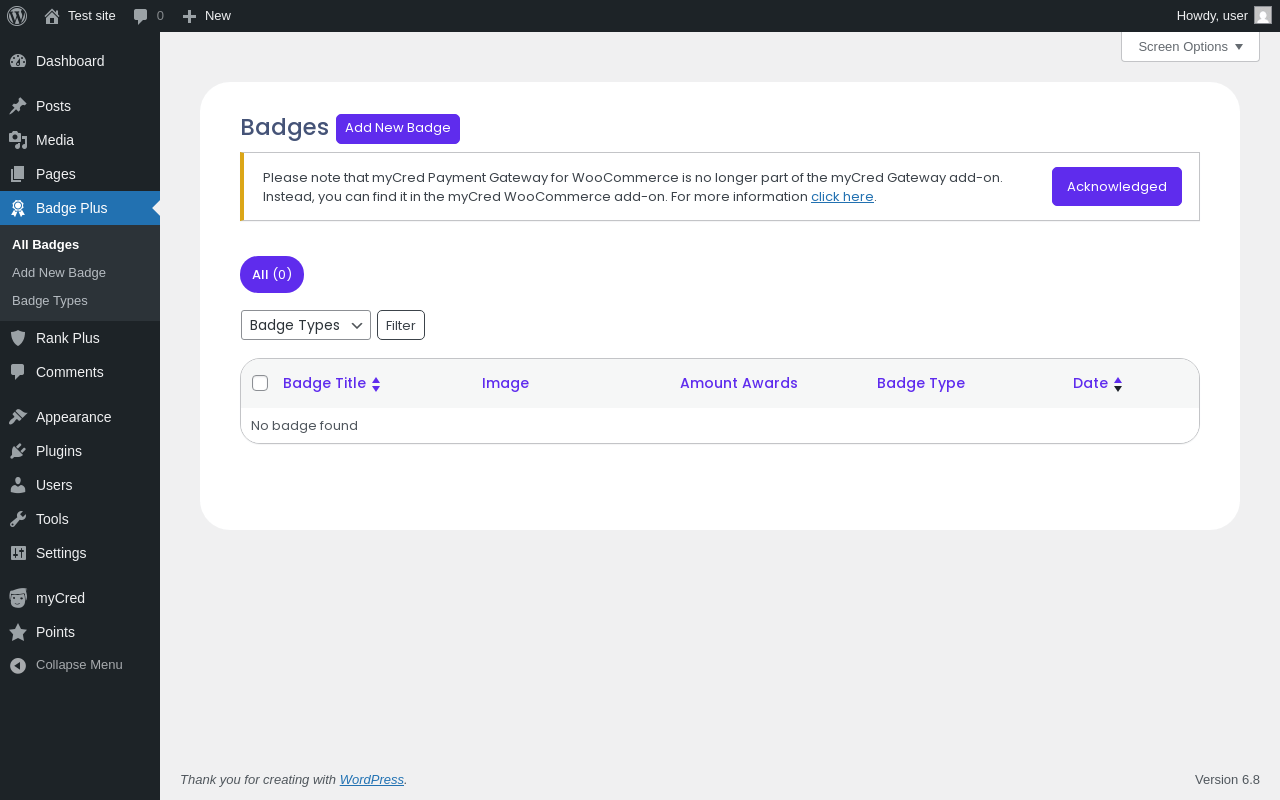
Task: Open the Rank Plus menu label
Action: coord(68,338)
